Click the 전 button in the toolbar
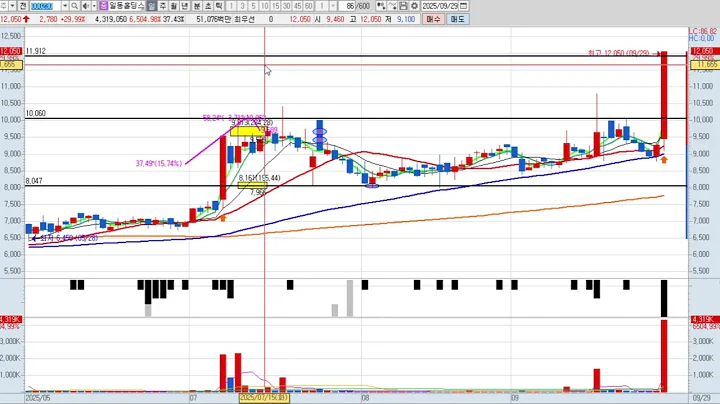Screen dimensions: 720x404 pos(22,6)
